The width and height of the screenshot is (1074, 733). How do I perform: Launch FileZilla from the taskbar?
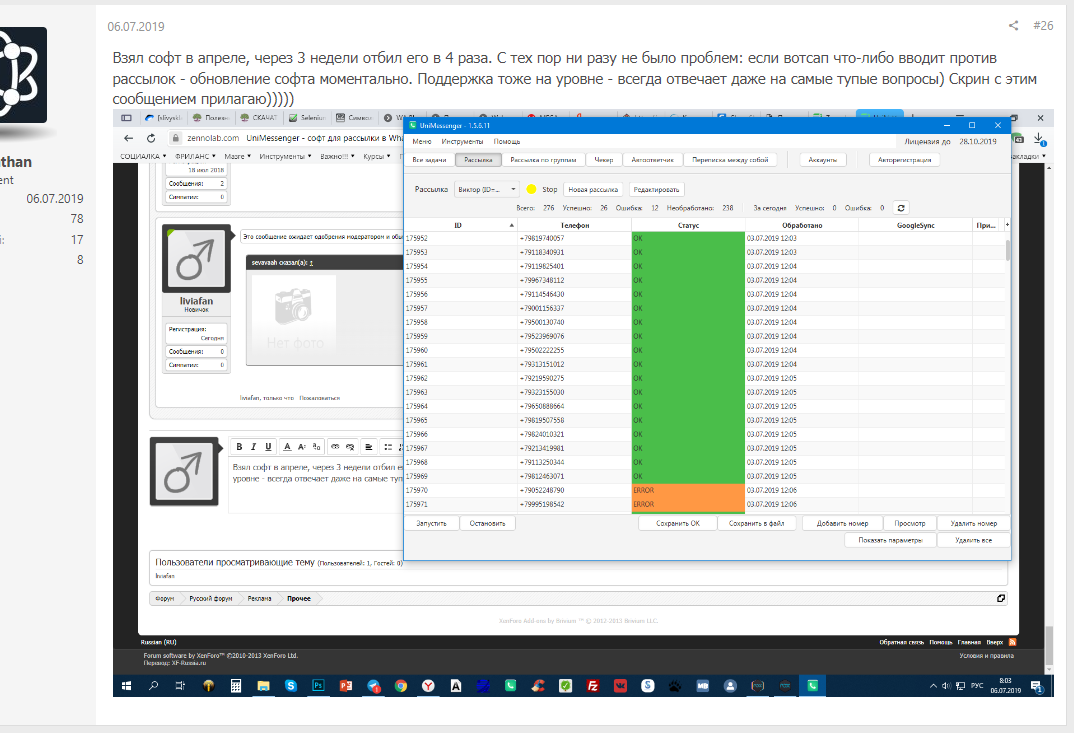(592, 685)
